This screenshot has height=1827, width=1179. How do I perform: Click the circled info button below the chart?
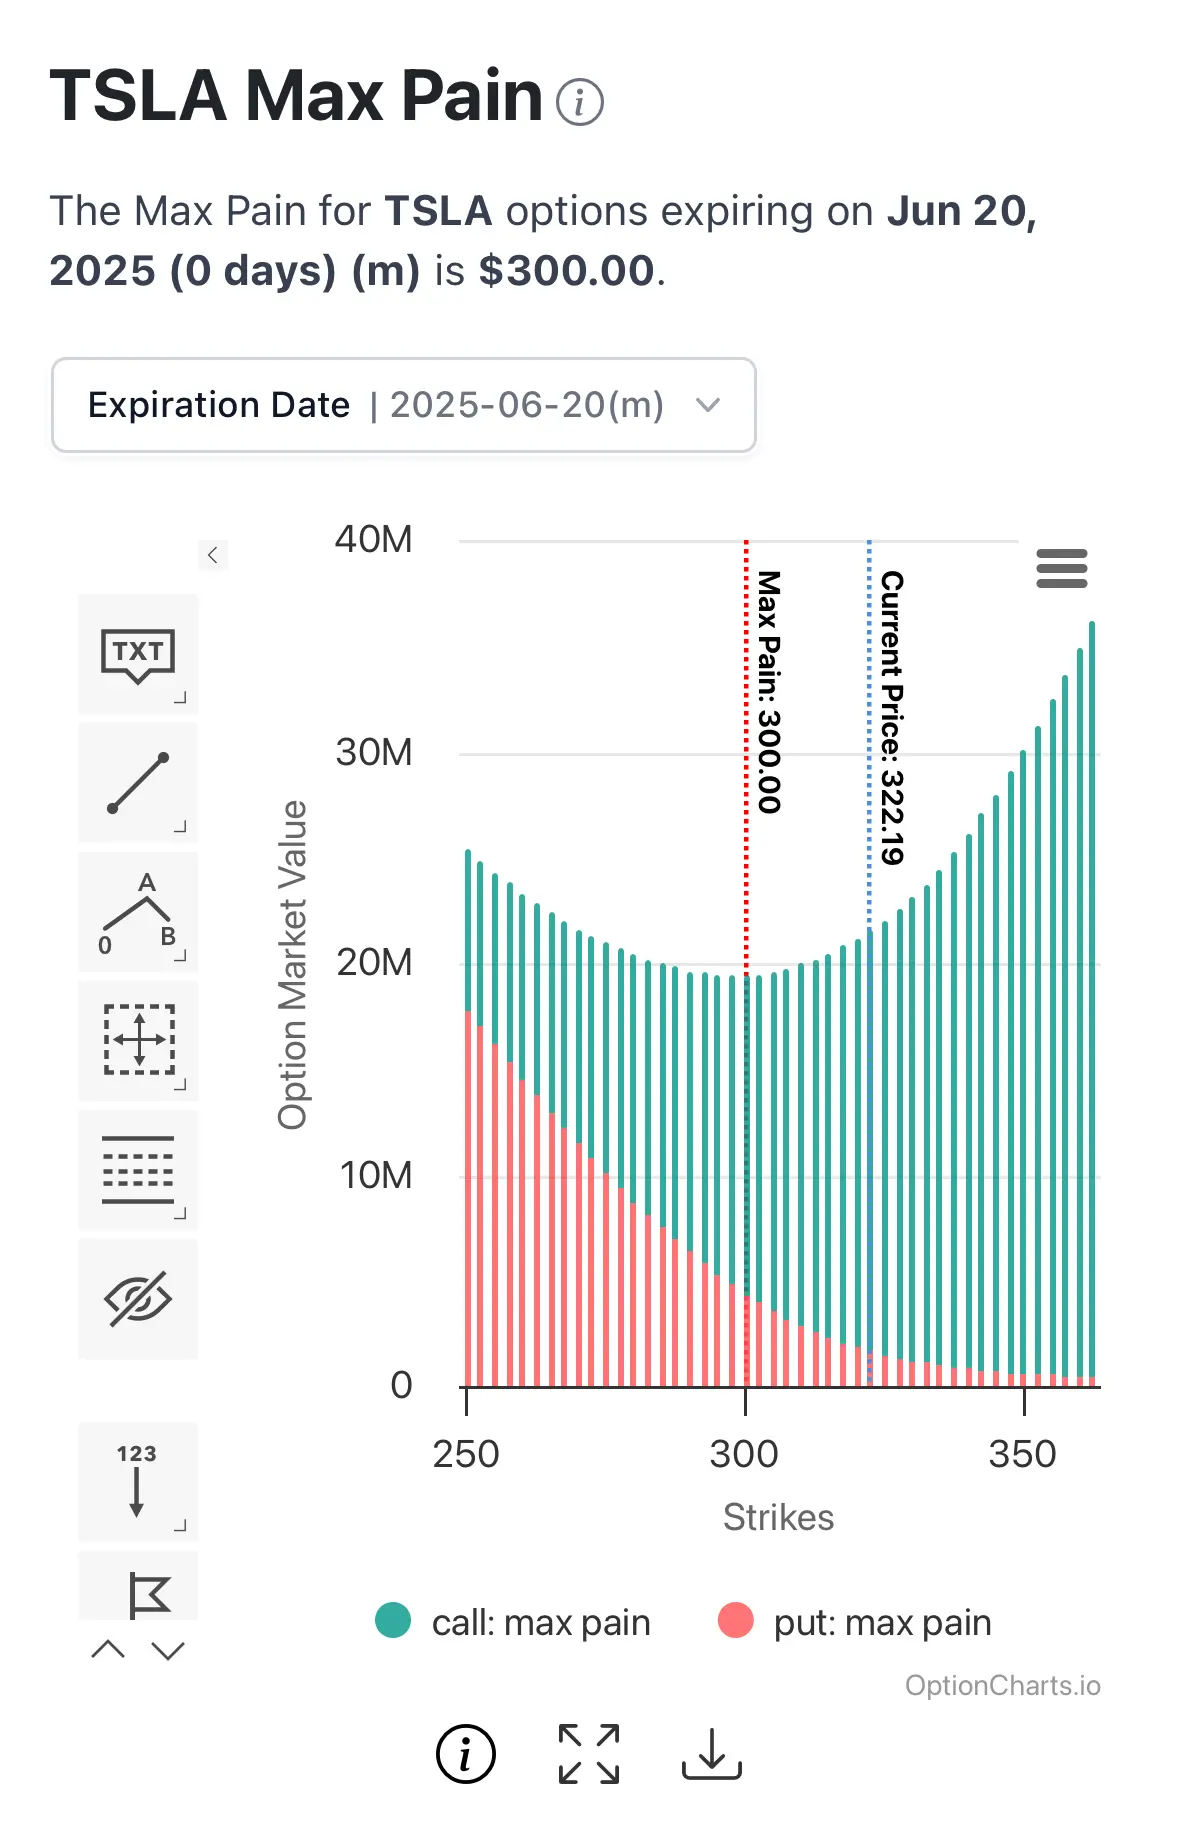click(x=466, y=1754)
